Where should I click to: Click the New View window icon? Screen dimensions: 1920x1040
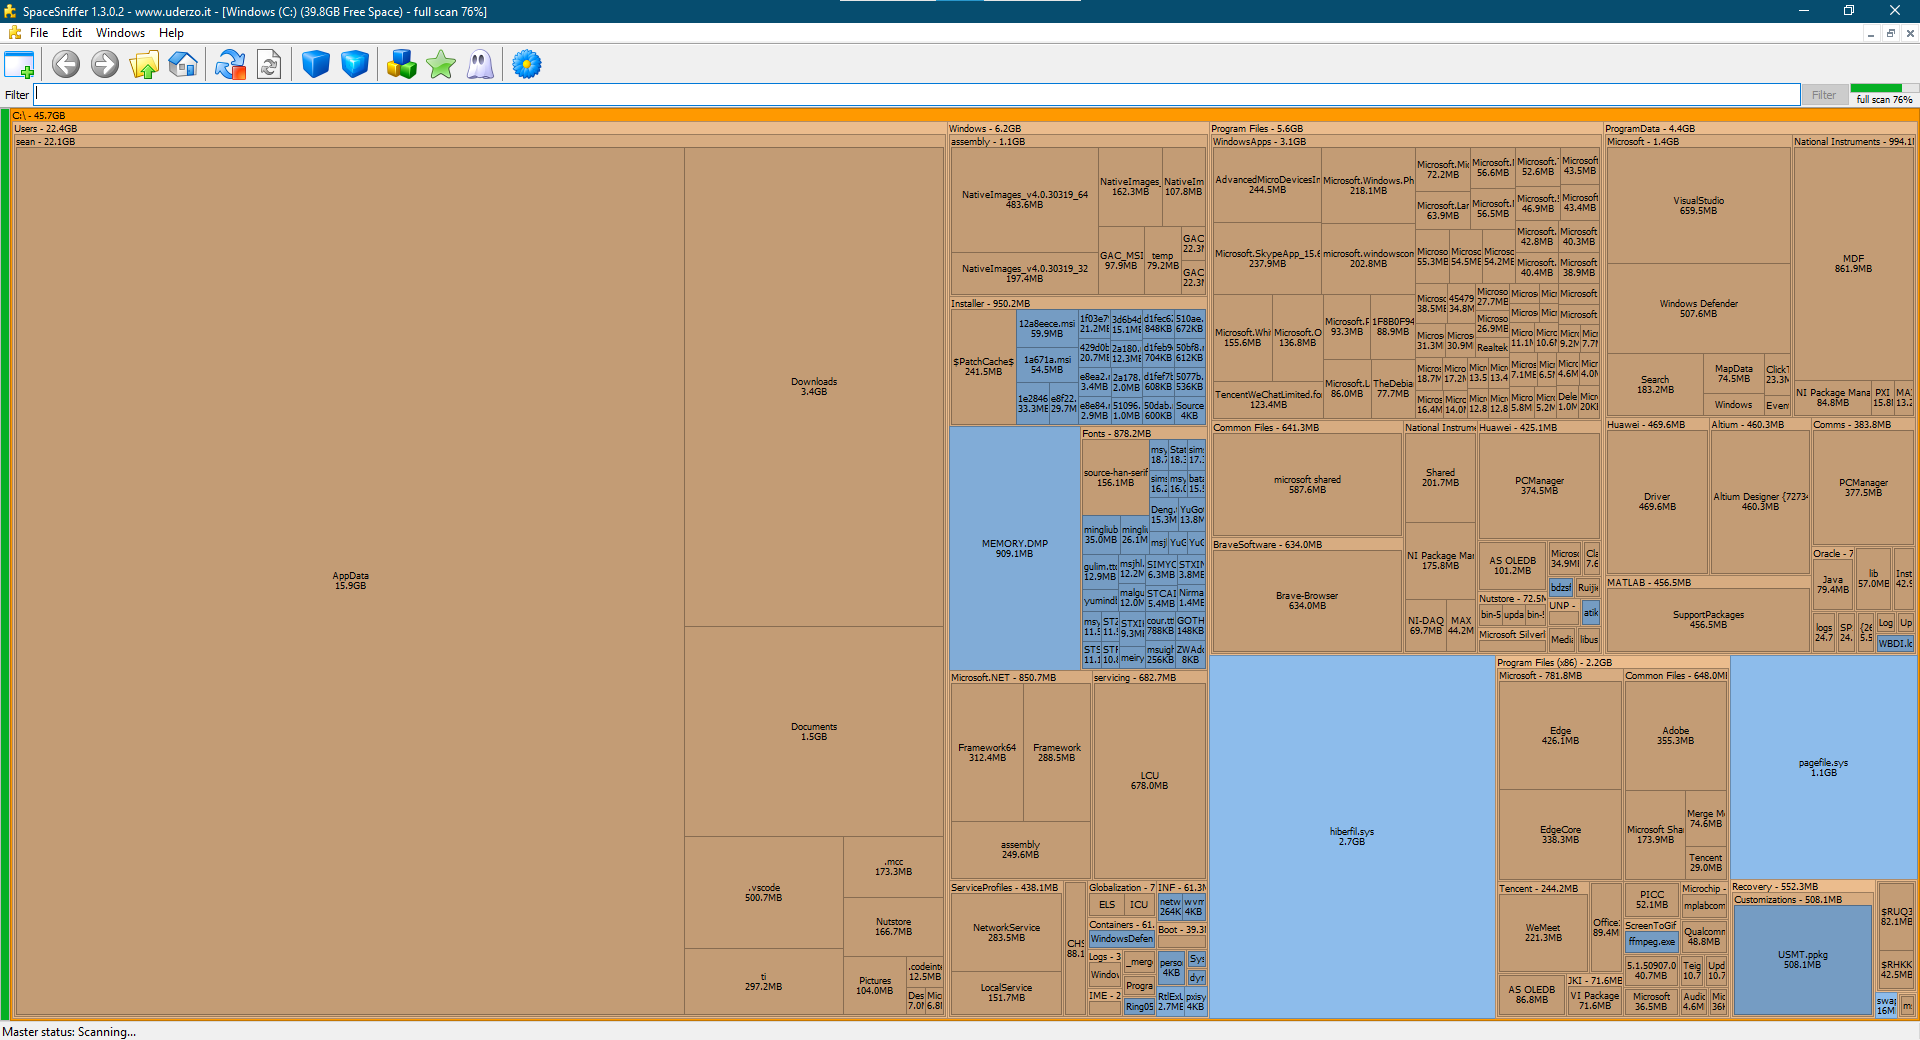pos(19,65)
